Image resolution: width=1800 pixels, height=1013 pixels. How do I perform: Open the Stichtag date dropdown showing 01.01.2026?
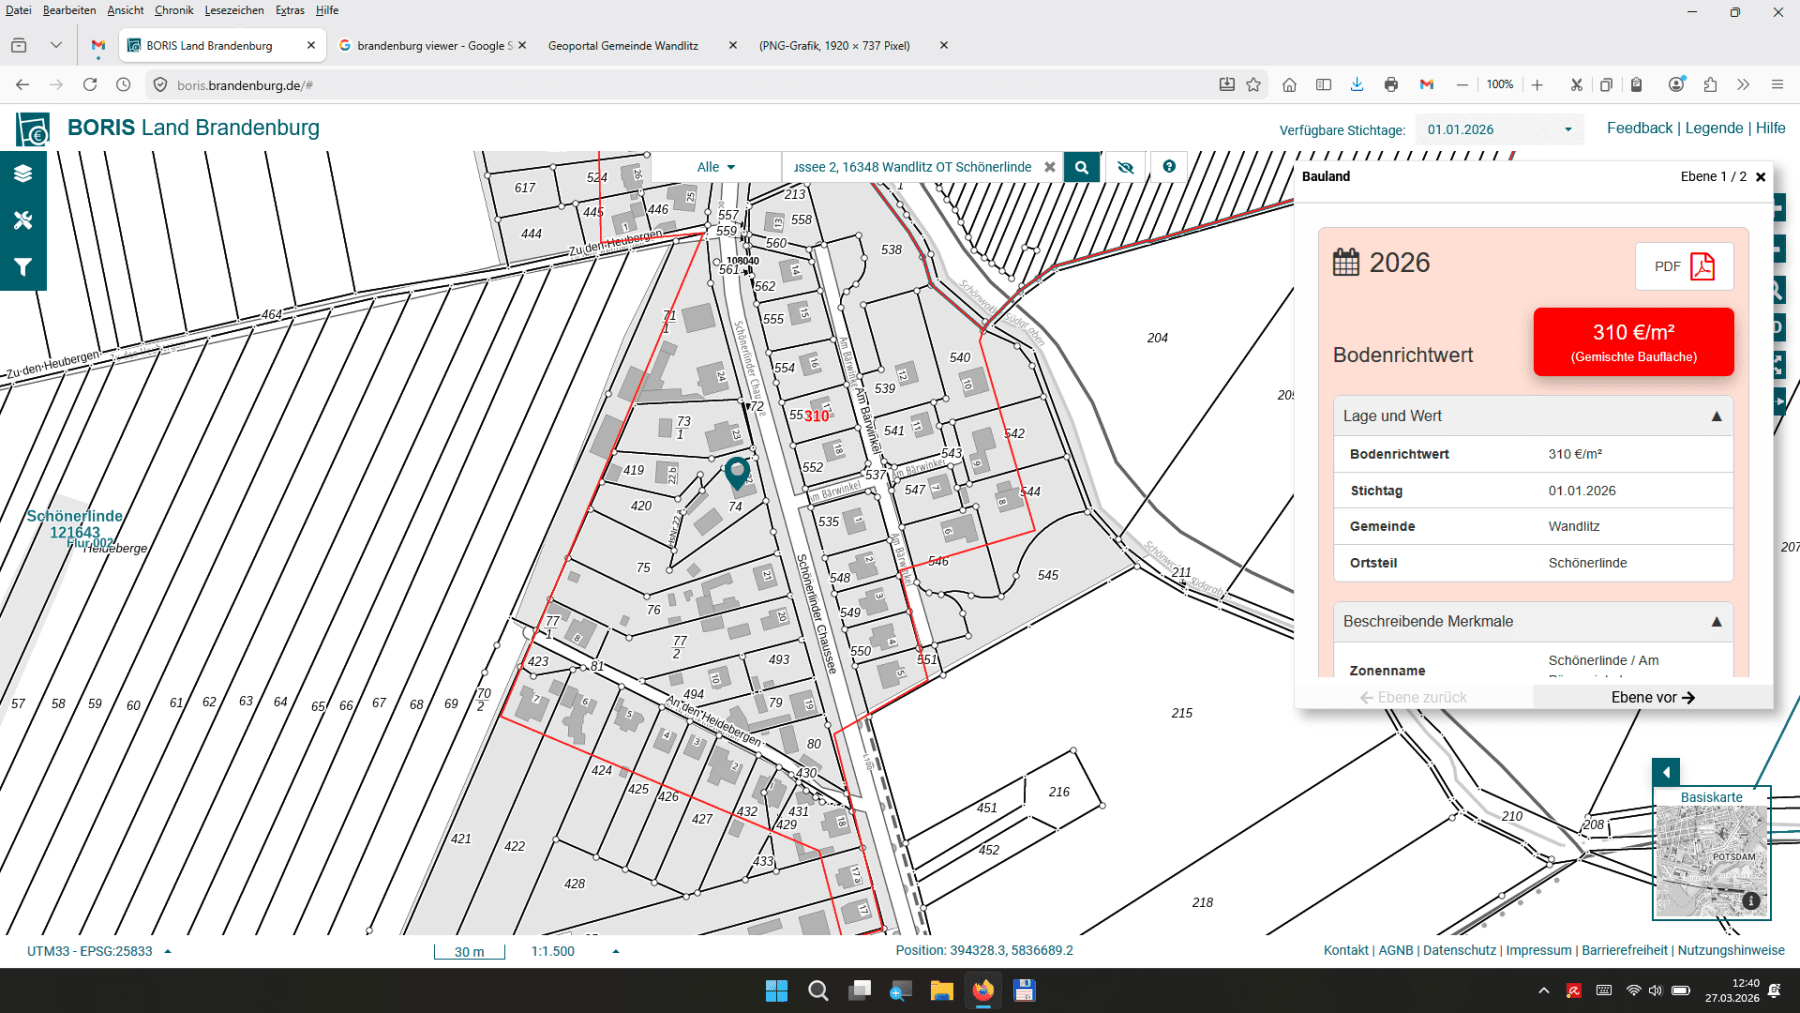(x=1499, y=129)
